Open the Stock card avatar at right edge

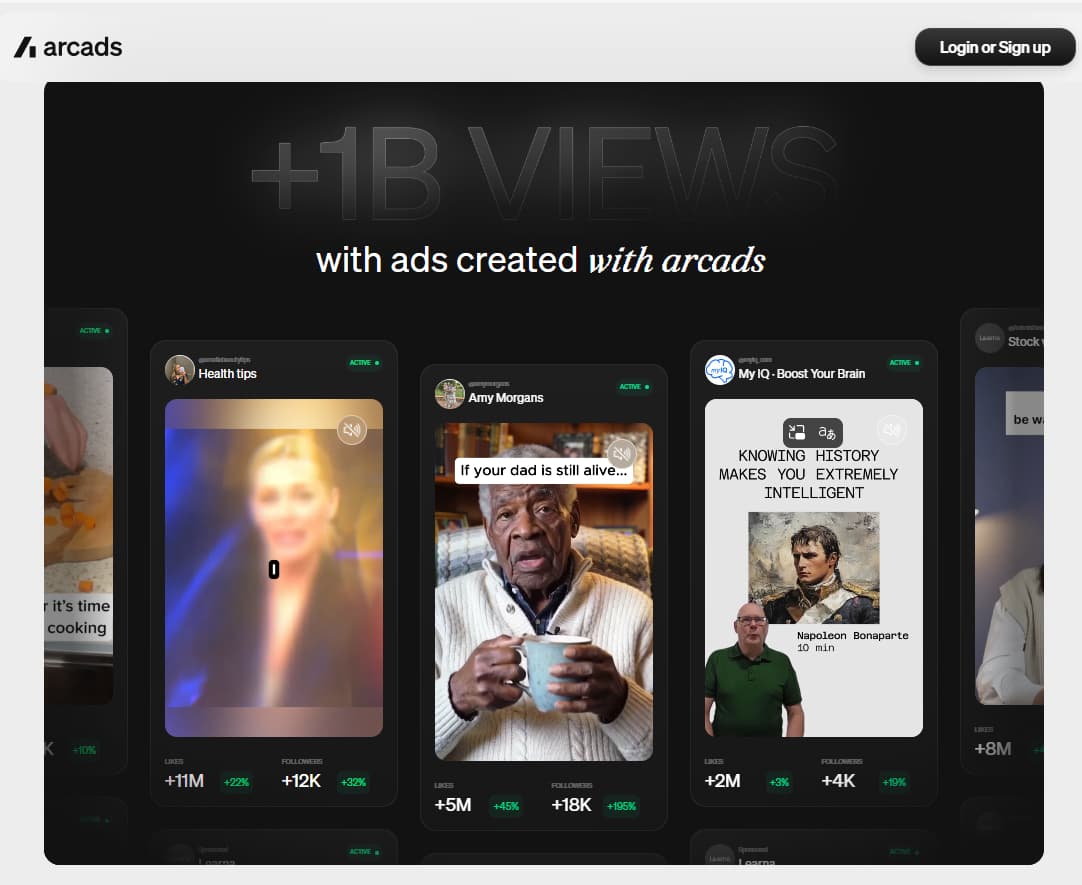pyautogui.click(x=989, y=338)
